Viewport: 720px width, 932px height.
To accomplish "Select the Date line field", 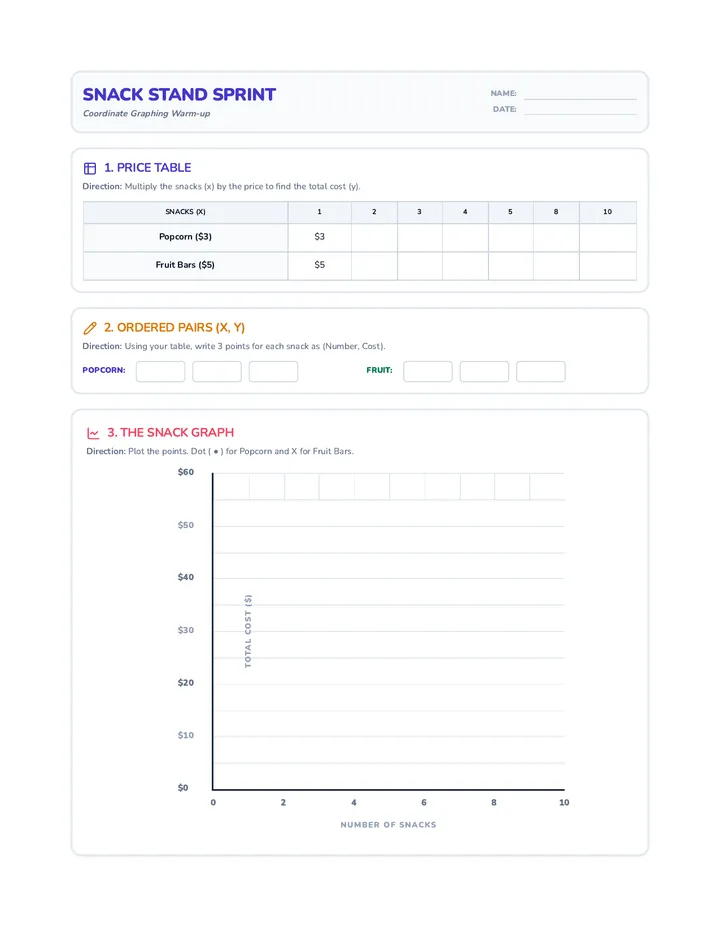I will tap(580, 109).
